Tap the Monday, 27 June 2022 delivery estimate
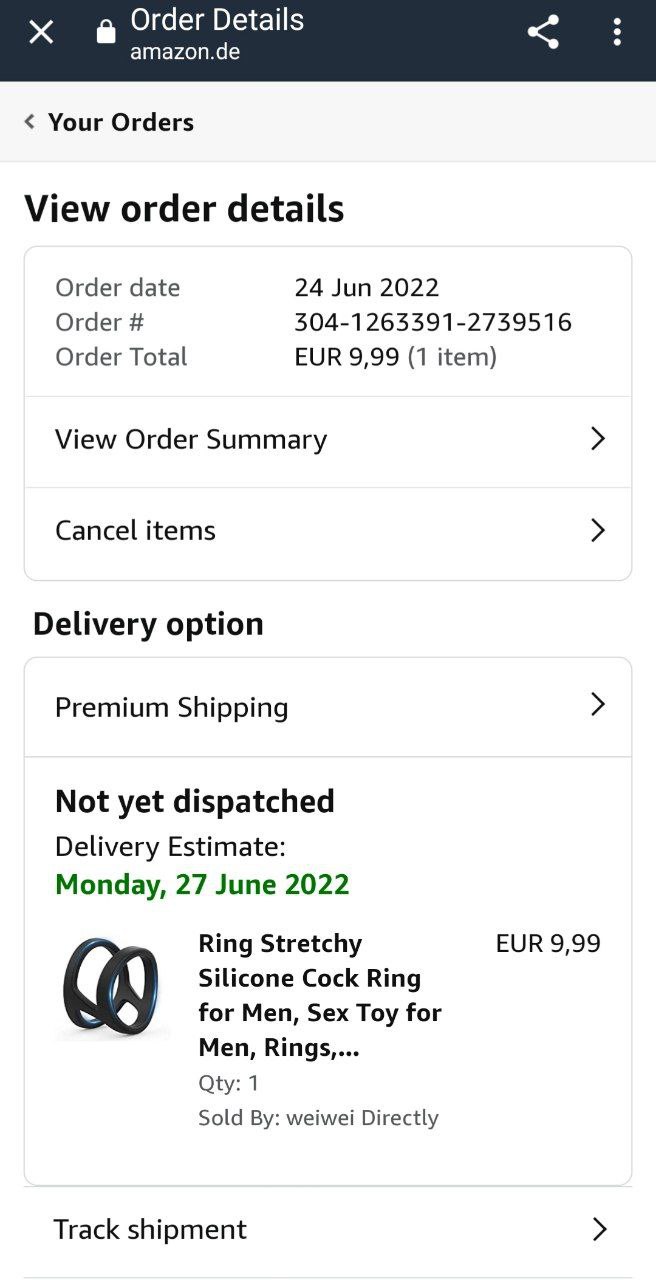Viewport: 656px width, 1280px height. [202, 885]
